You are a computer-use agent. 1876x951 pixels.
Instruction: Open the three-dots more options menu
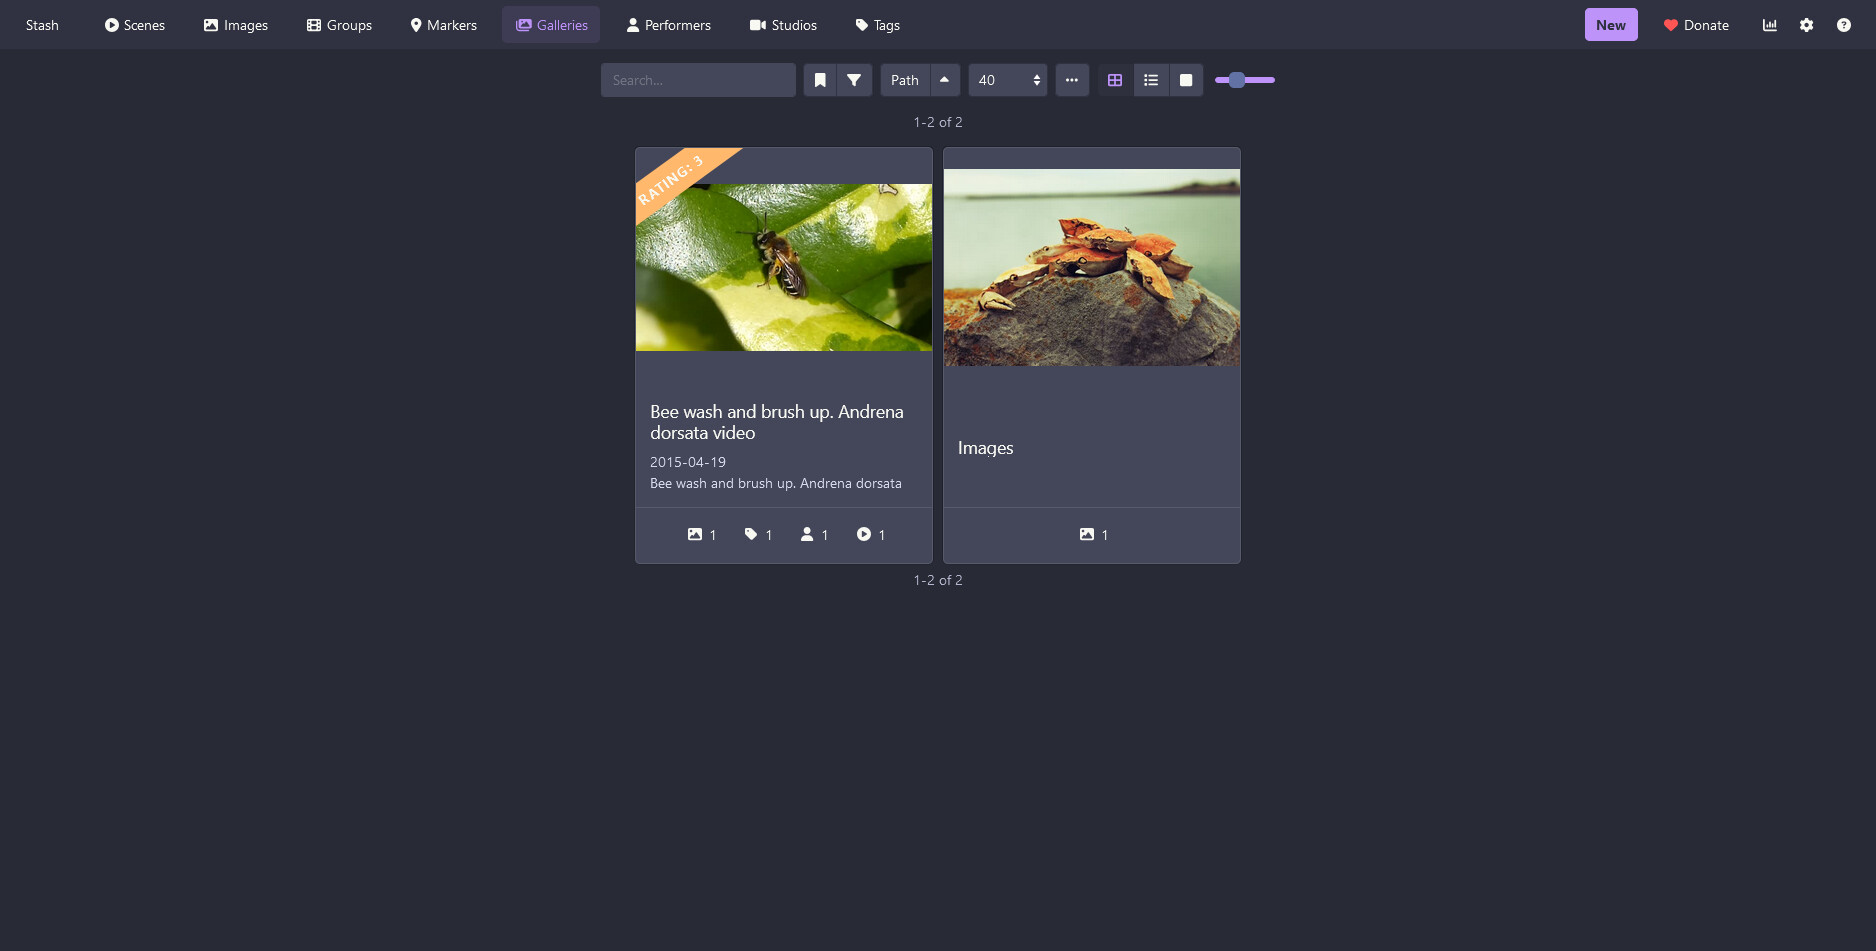tap(1072, 80)
